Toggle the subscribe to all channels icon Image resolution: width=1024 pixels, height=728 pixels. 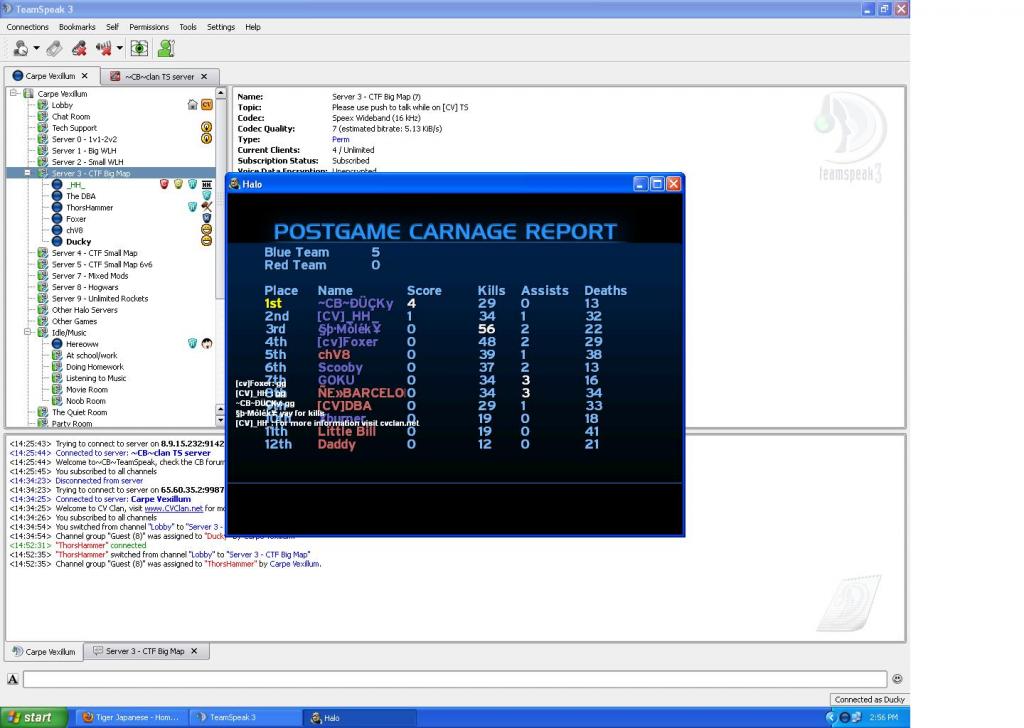coord(139,48)
